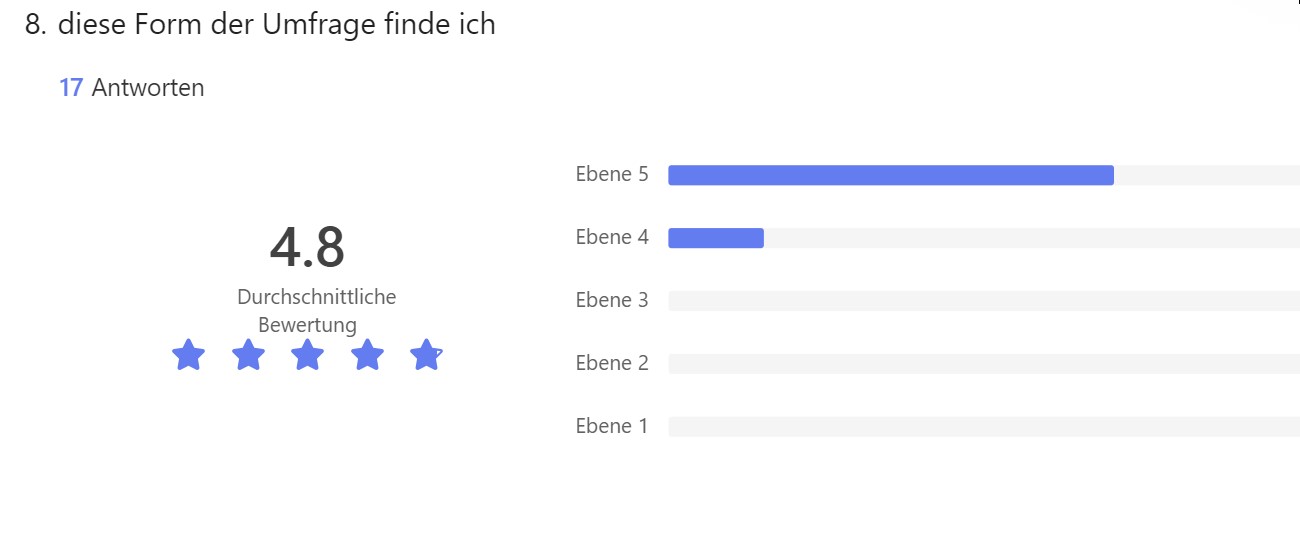Screen dimensions: 1300x544
Task: Click the fourth rating star
Action: pyautogui.click(x=367, y=355)
